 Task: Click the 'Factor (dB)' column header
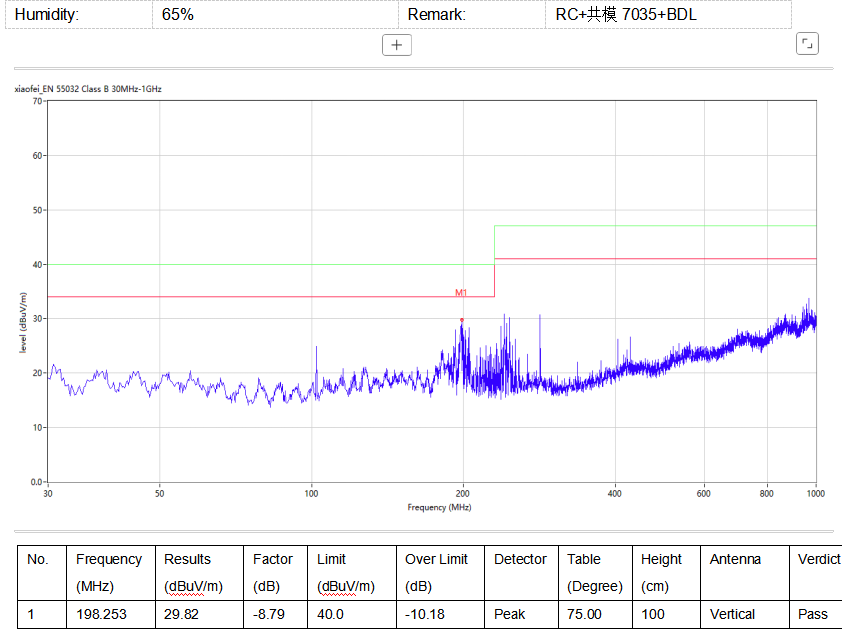click(273, 573)
